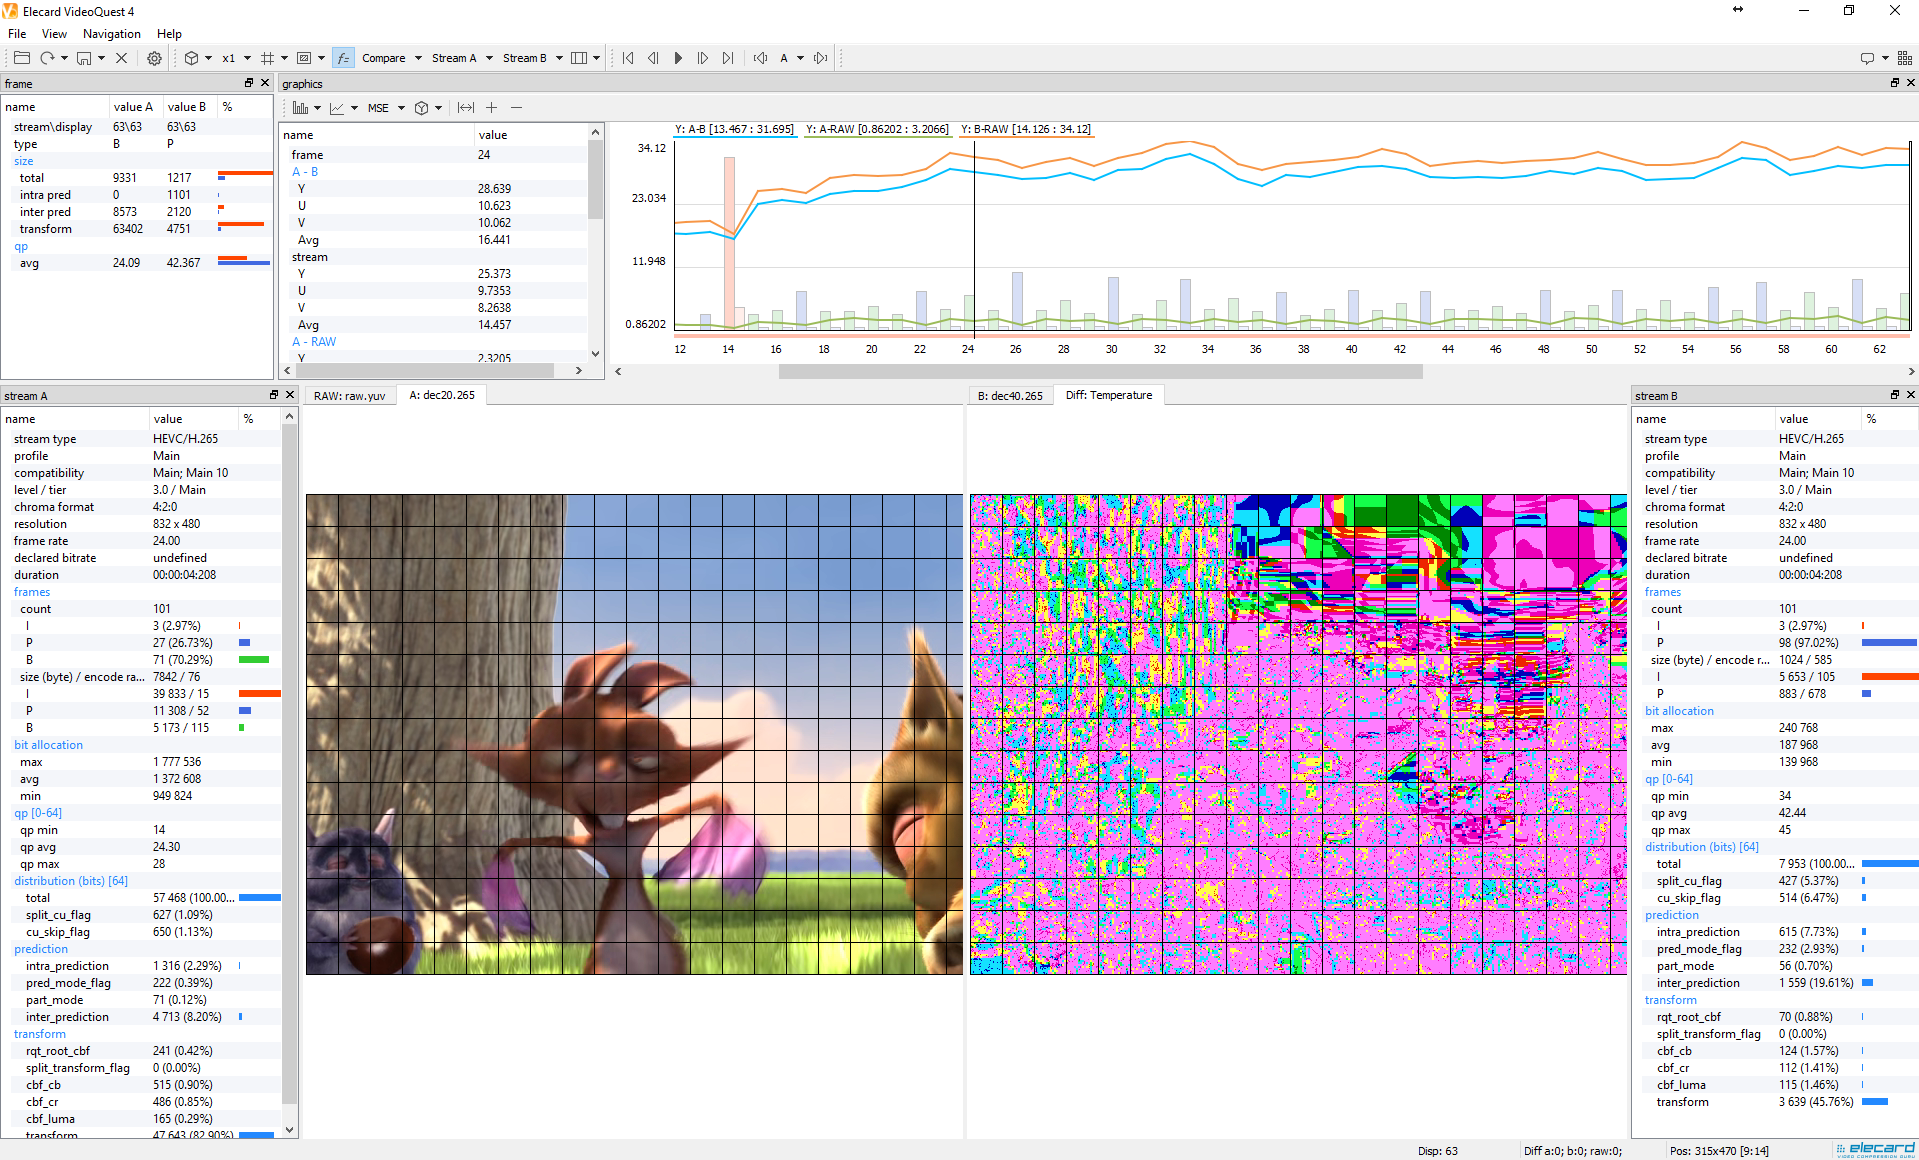Undock the frame panel
Image resolution: width=1919 pixels, height=1160 pixels.
point(249,83)
